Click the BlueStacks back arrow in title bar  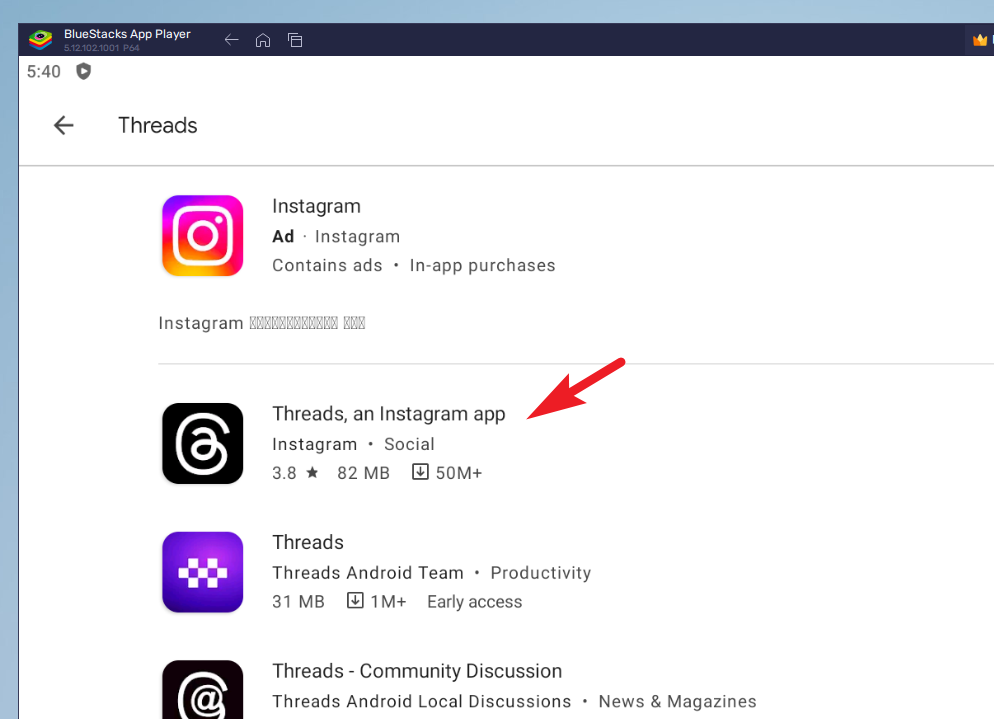231,40
